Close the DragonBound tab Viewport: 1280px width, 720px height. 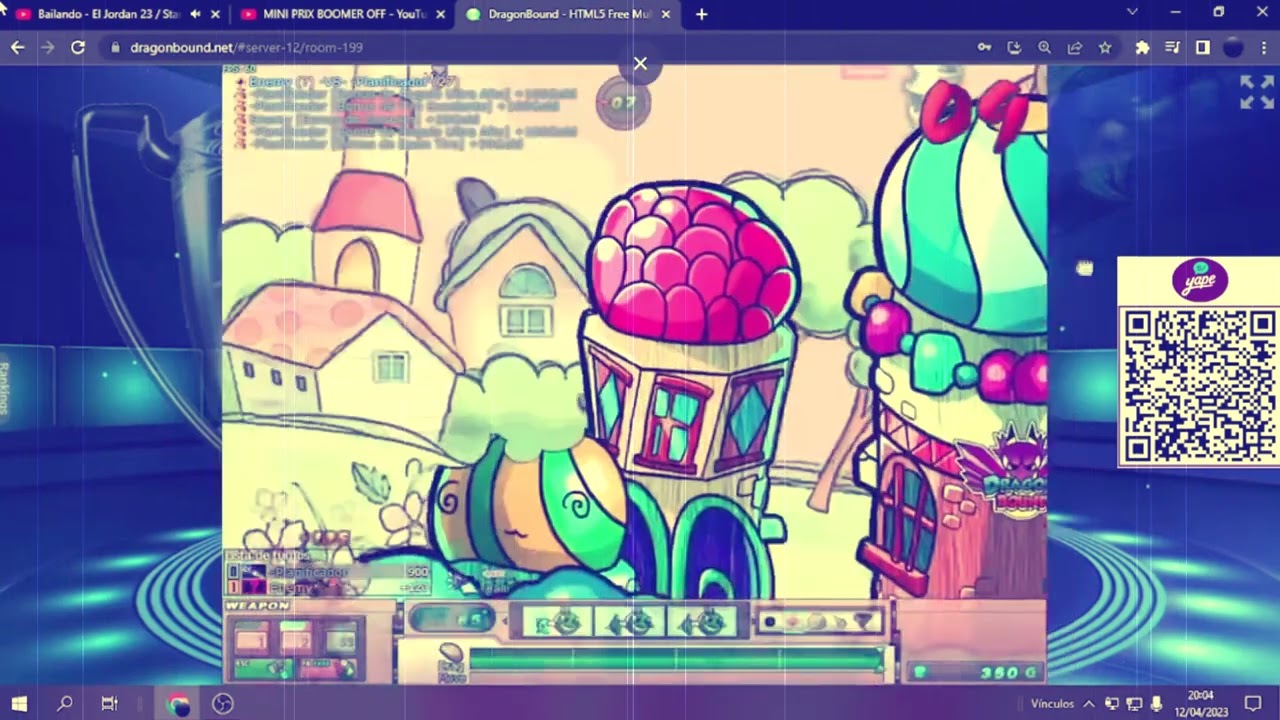click(666, 14)
